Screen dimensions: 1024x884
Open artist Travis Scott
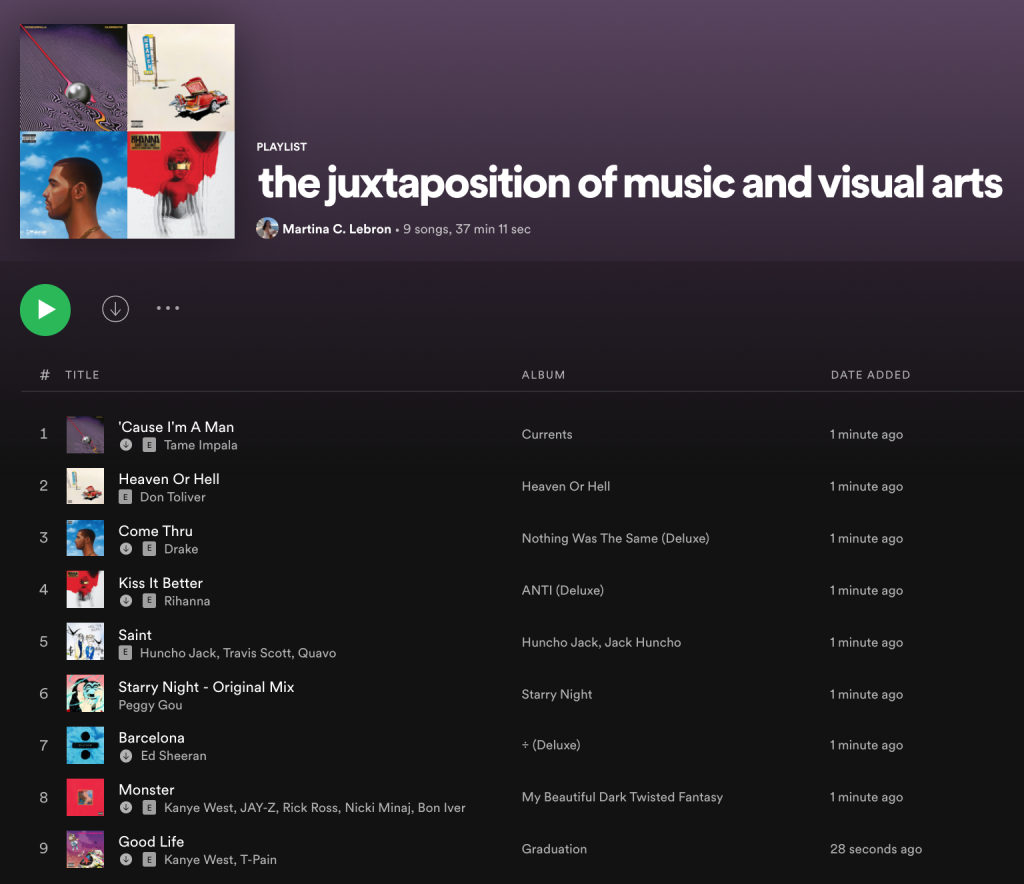257,653
